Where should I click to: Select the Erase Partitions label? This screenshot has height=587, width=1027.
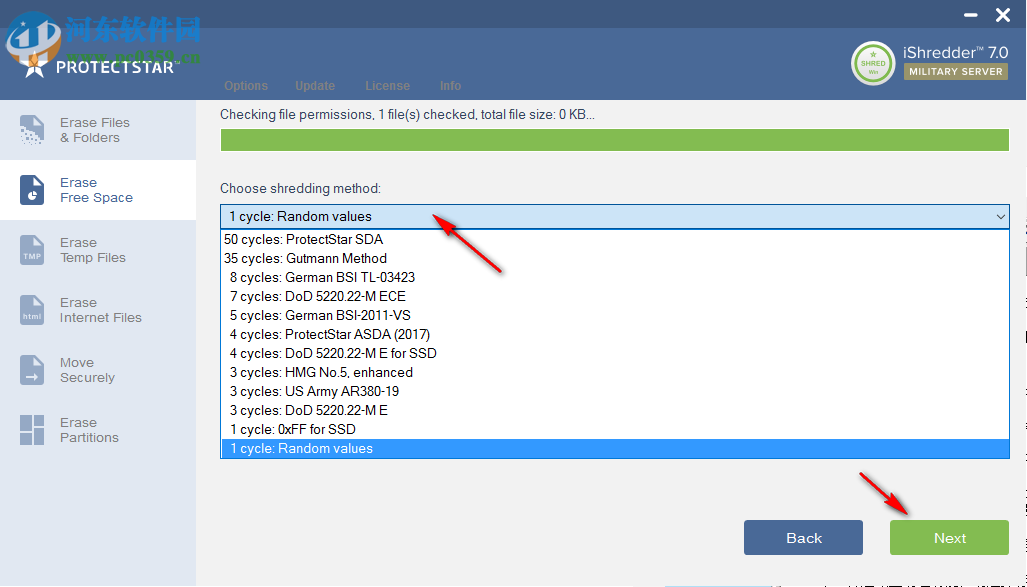89,430
